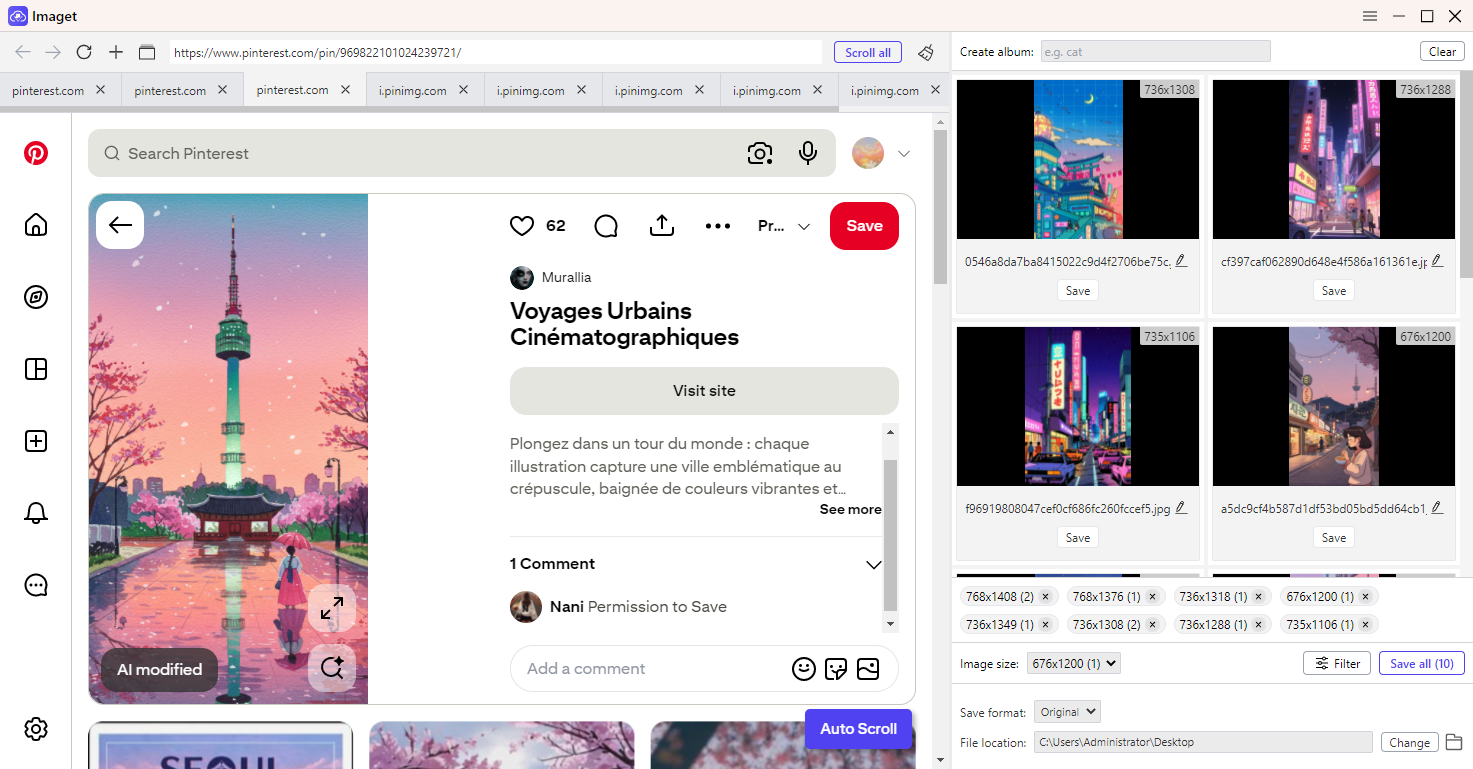Screen dimensions: 1473x769
Task: Expand the account chevron beside avatar
Action: [x=904, y=154]
